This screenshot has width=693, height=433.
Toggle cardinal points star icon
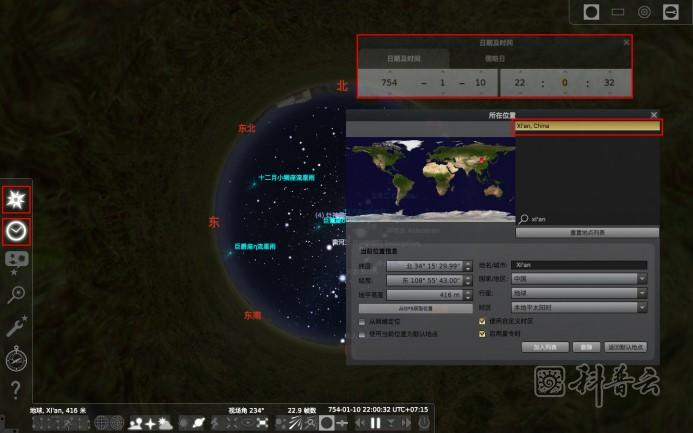[x=150, y=423]
